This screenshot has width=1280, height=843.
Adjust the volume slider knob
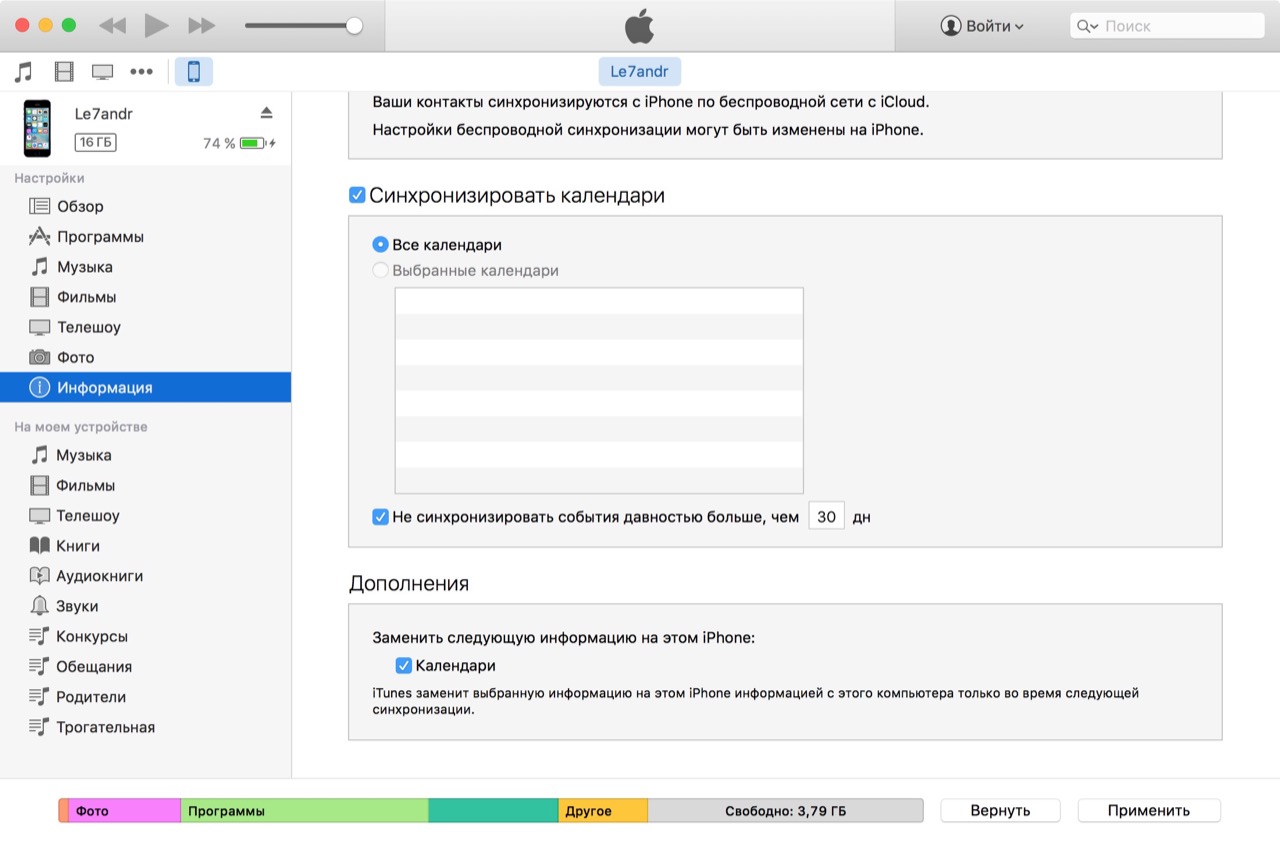tap(354, 27)
